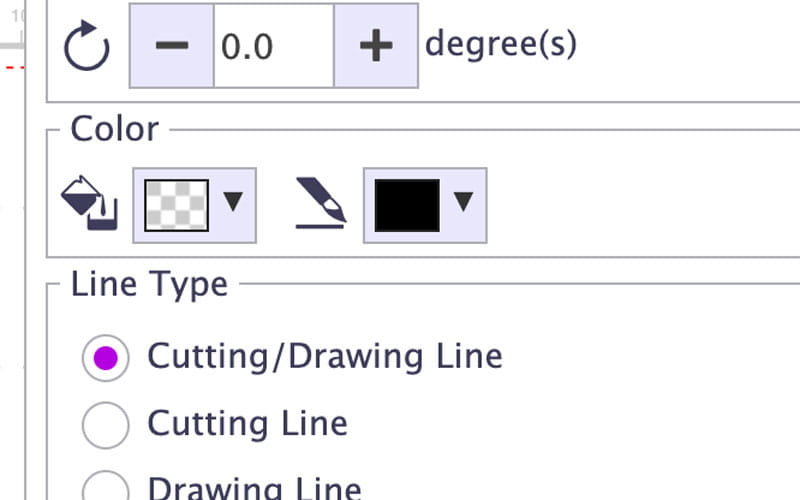Click the rotate clockwise arrow icon
This screenshot has height=500, width=800.
(86, 47)
